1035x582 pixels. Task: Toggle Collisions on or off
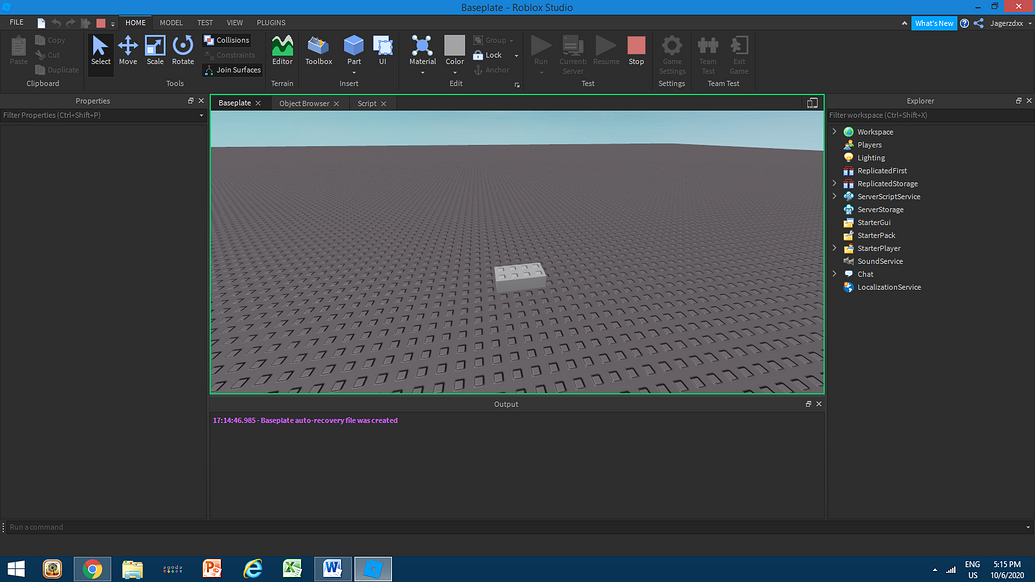point(229,40)
